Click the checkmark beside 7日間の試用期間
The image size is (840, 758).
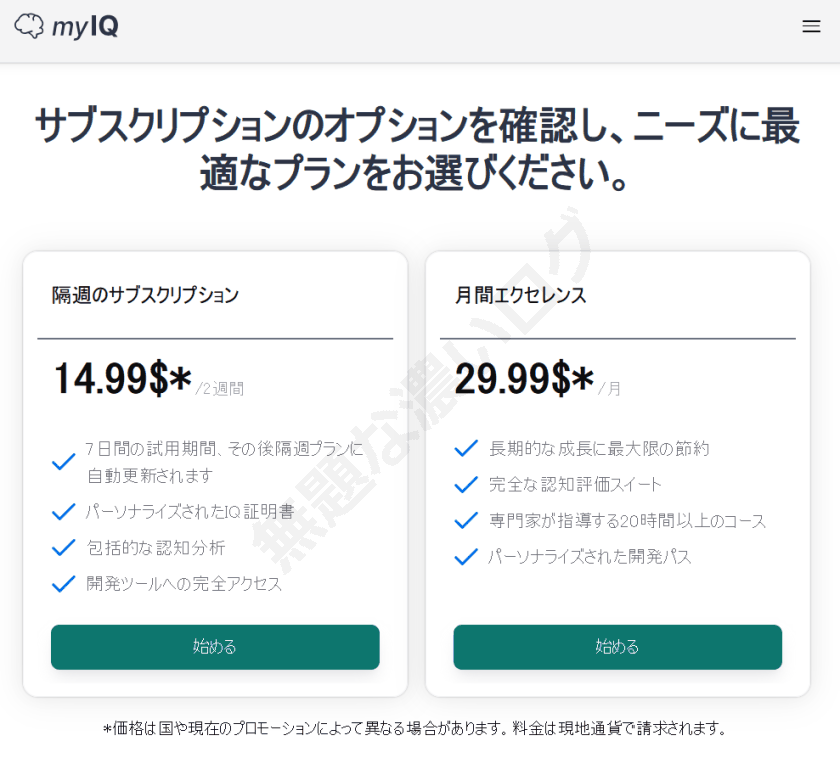click(64, 462)
